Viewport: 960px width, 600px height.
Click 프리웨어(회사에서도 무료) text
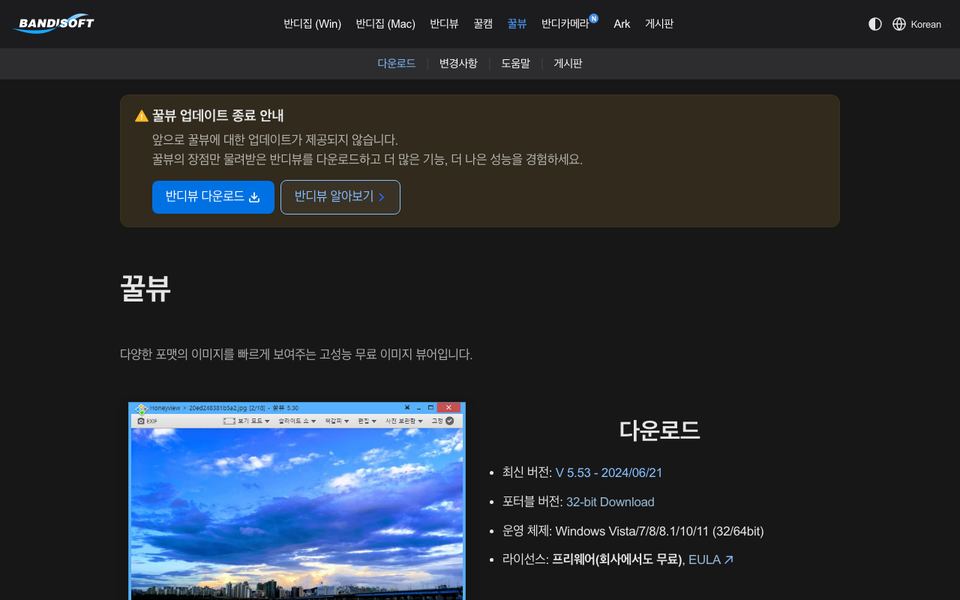(617, 560)
